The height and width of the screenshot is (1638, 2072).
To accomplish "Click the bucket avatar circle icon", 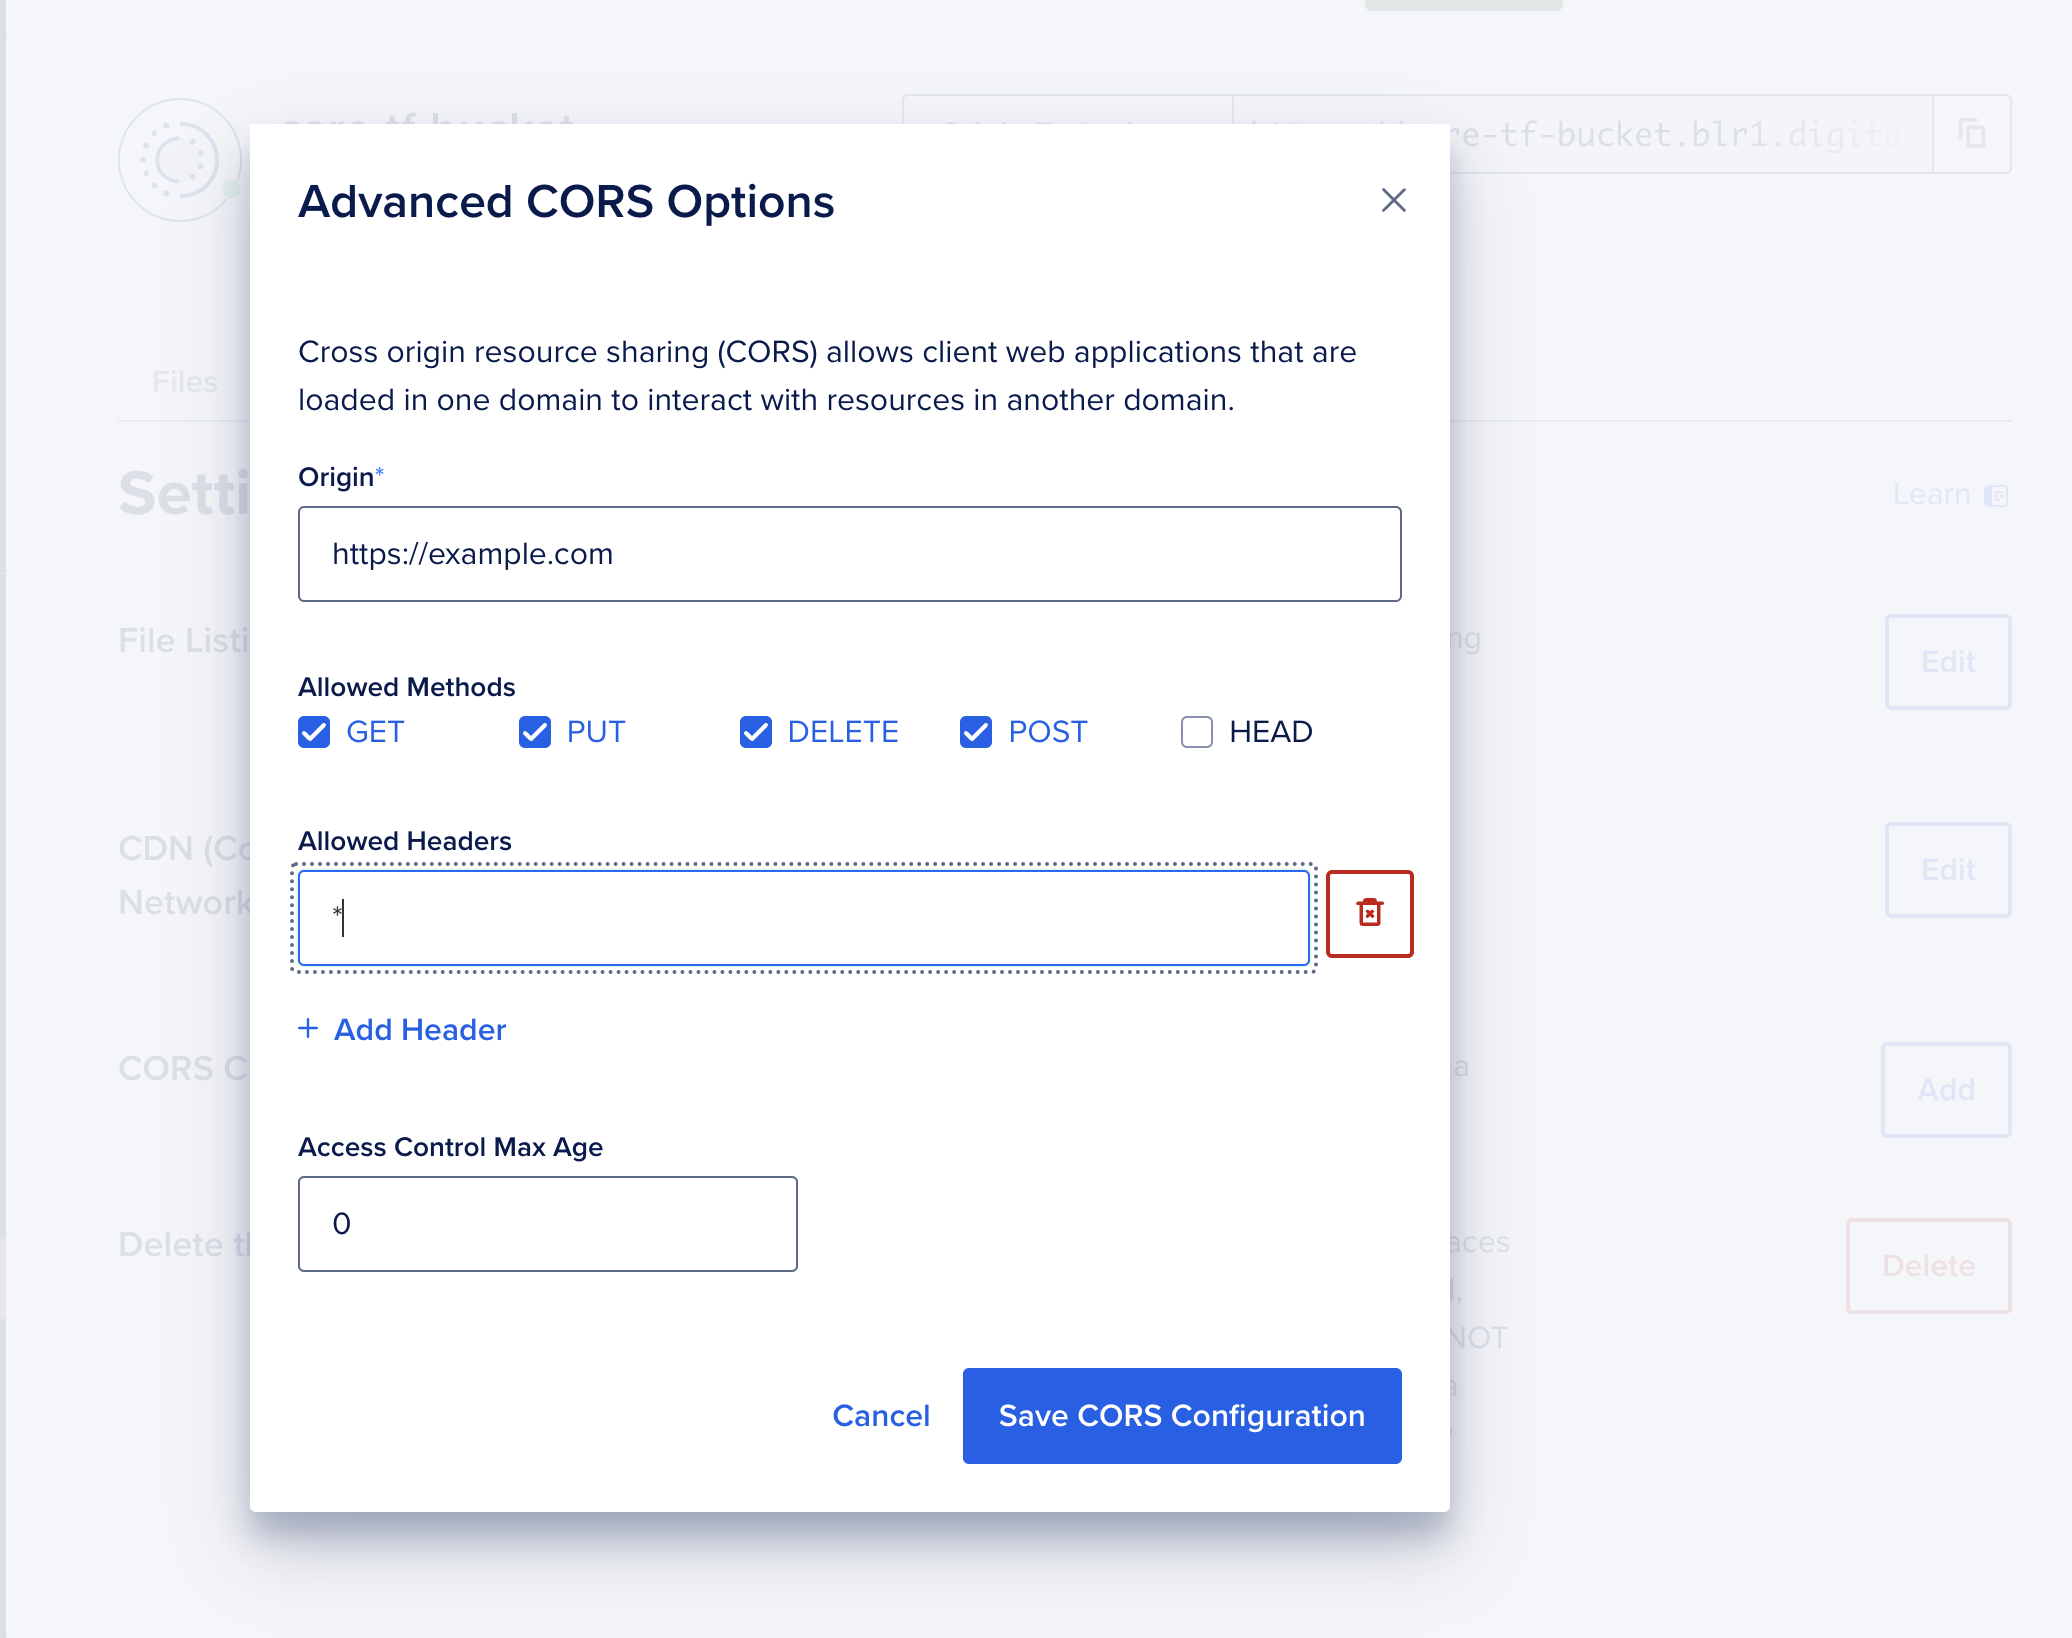I will tap(180, 160).
